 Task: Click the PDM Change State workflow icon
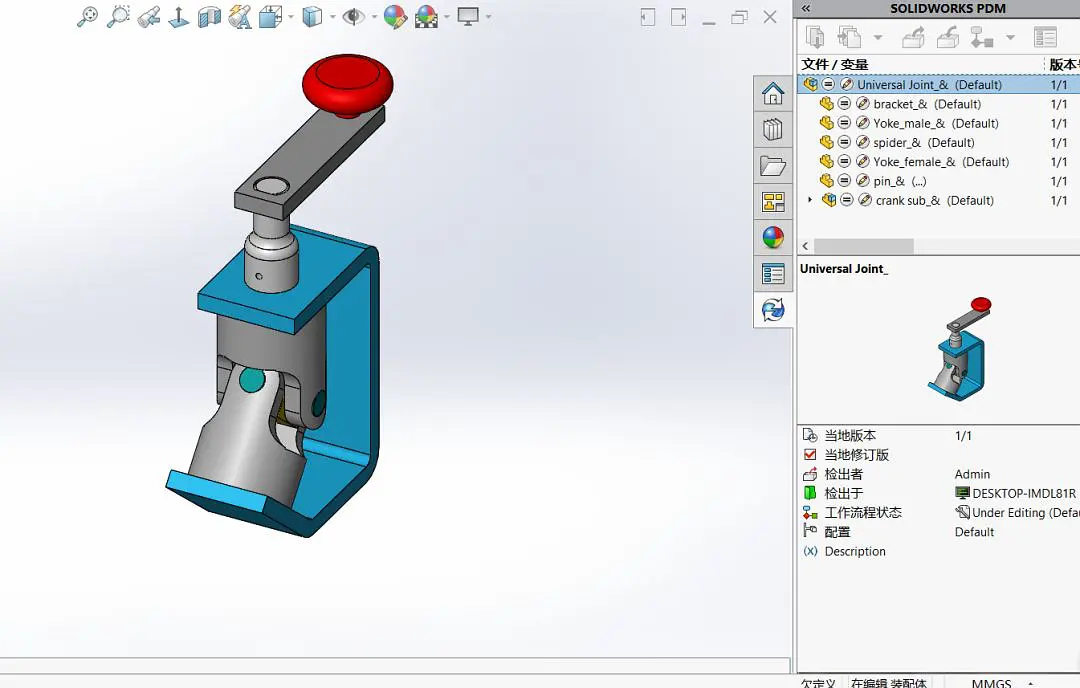click(982, 37)
